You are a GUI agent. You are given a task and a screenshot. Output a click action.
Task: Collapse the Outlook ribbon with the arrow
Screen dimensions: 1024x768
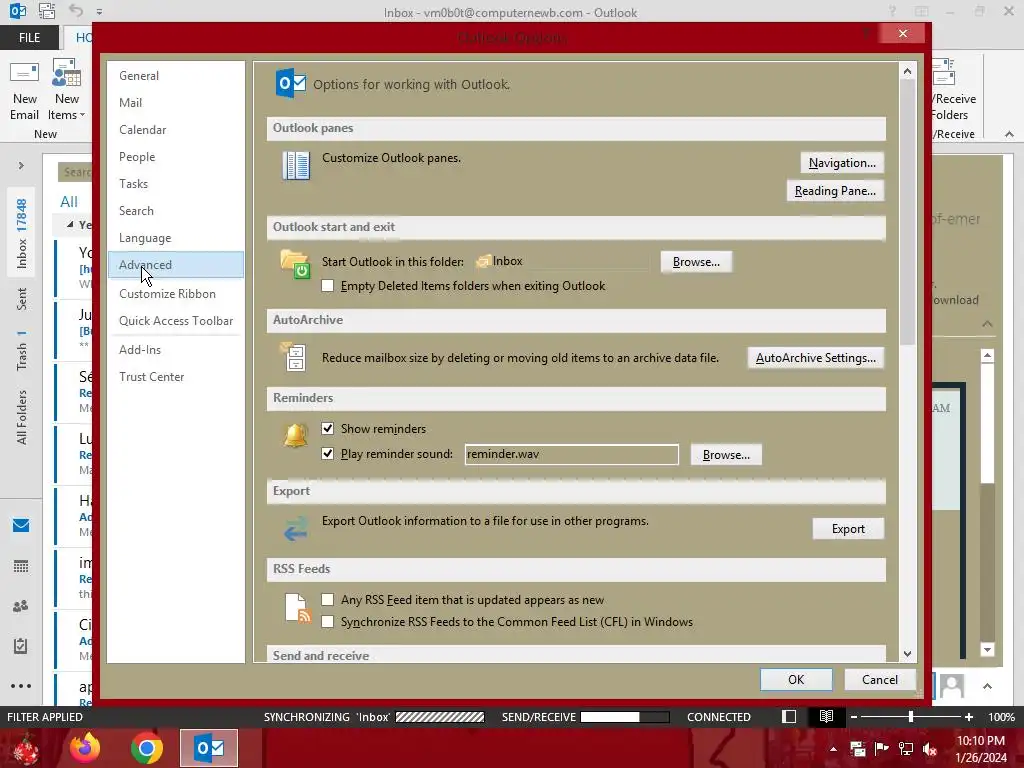1009,134
